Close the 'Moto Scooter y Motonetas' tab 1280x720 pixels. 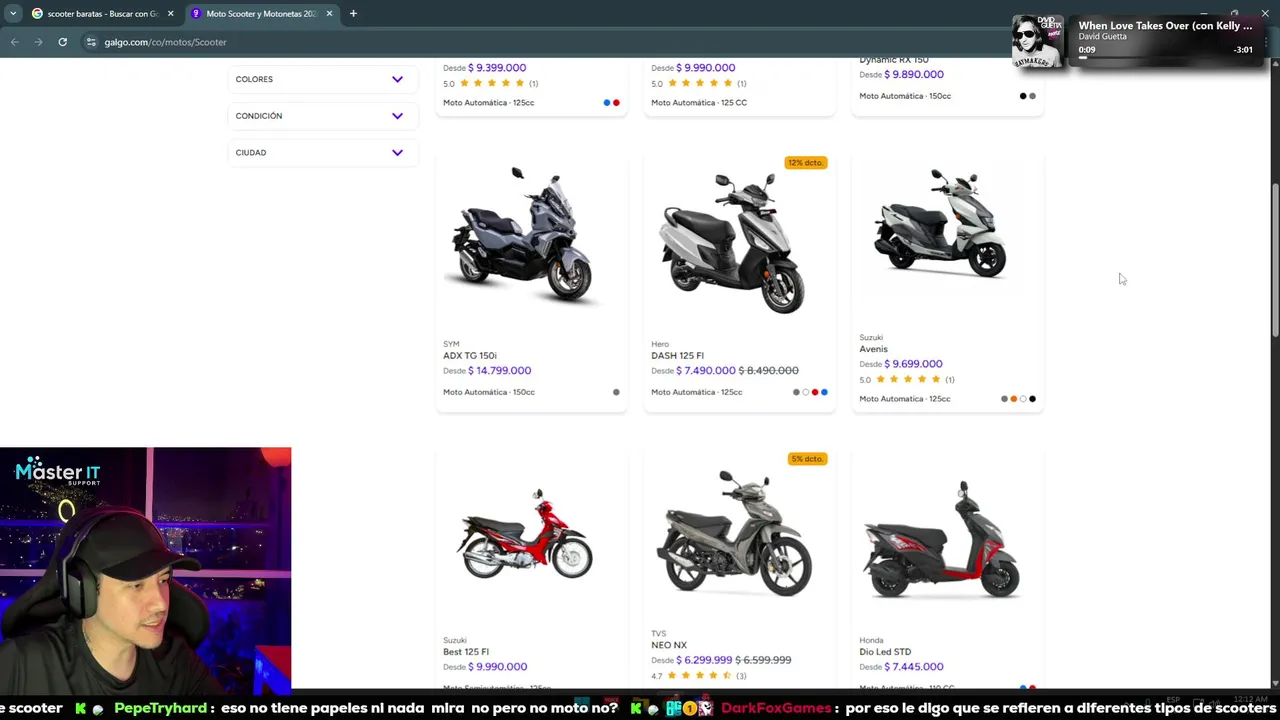pos(329,14)
